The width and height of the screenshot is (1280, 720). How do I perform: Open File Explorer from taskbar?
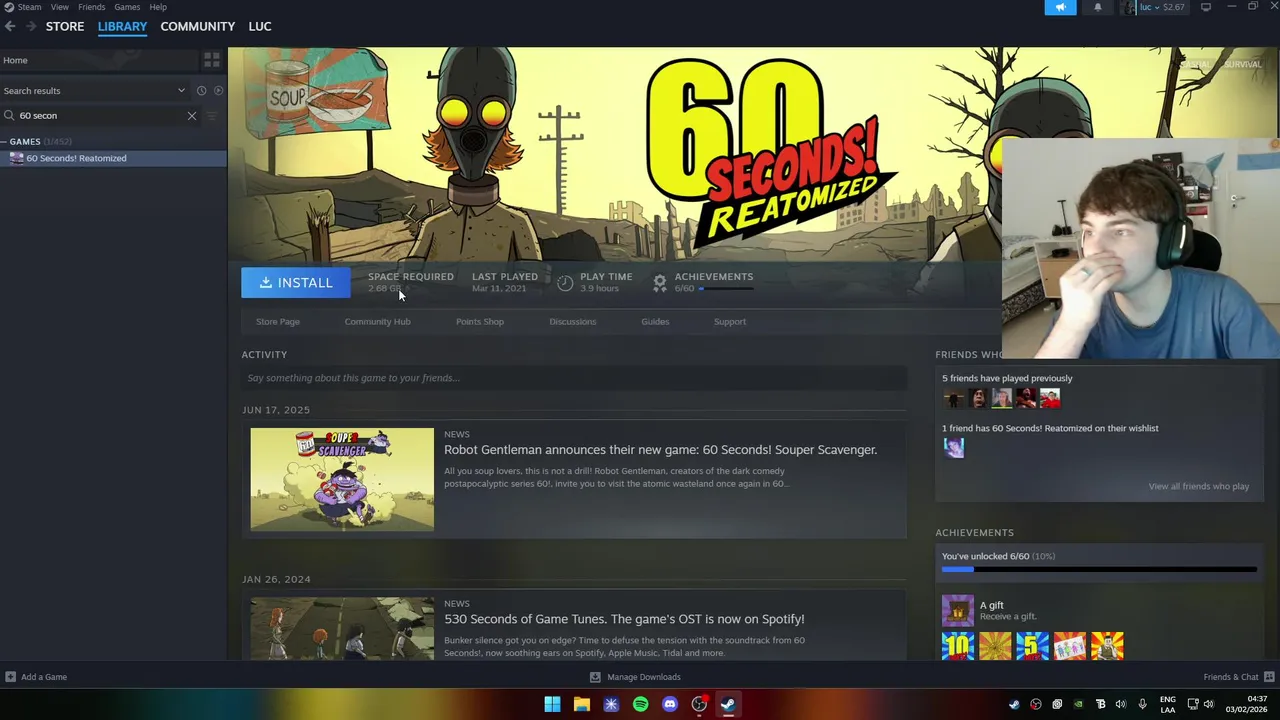(x=582, y=704)
